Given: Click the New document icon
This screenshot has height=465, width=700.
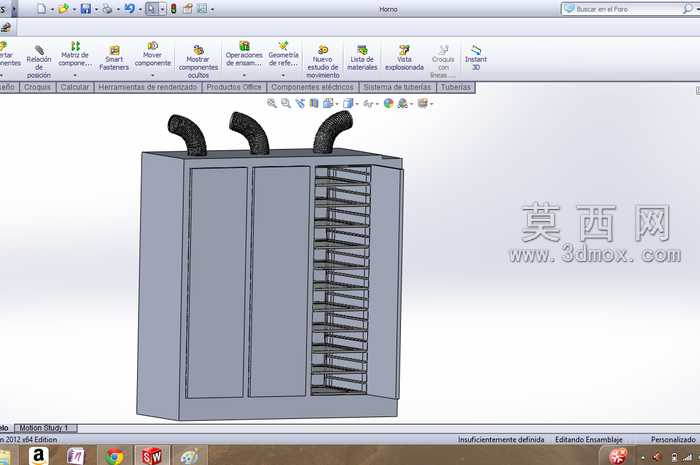Looking at the screenshot, I should [x=42, y=8].
